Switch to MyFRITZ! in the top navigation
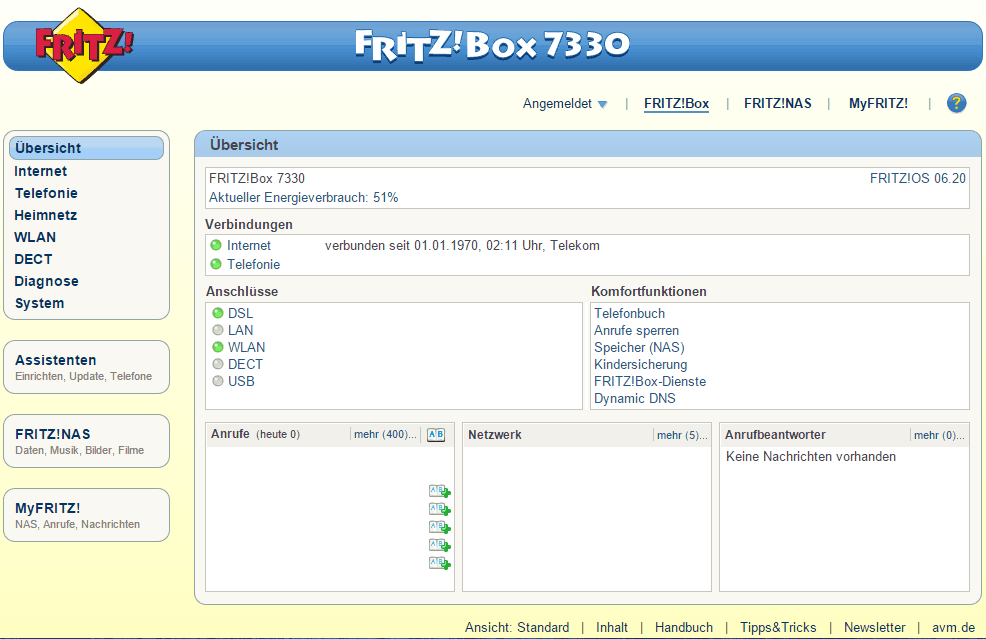The height and width of the screenshot is (639, 986). (x=878, y=104)
